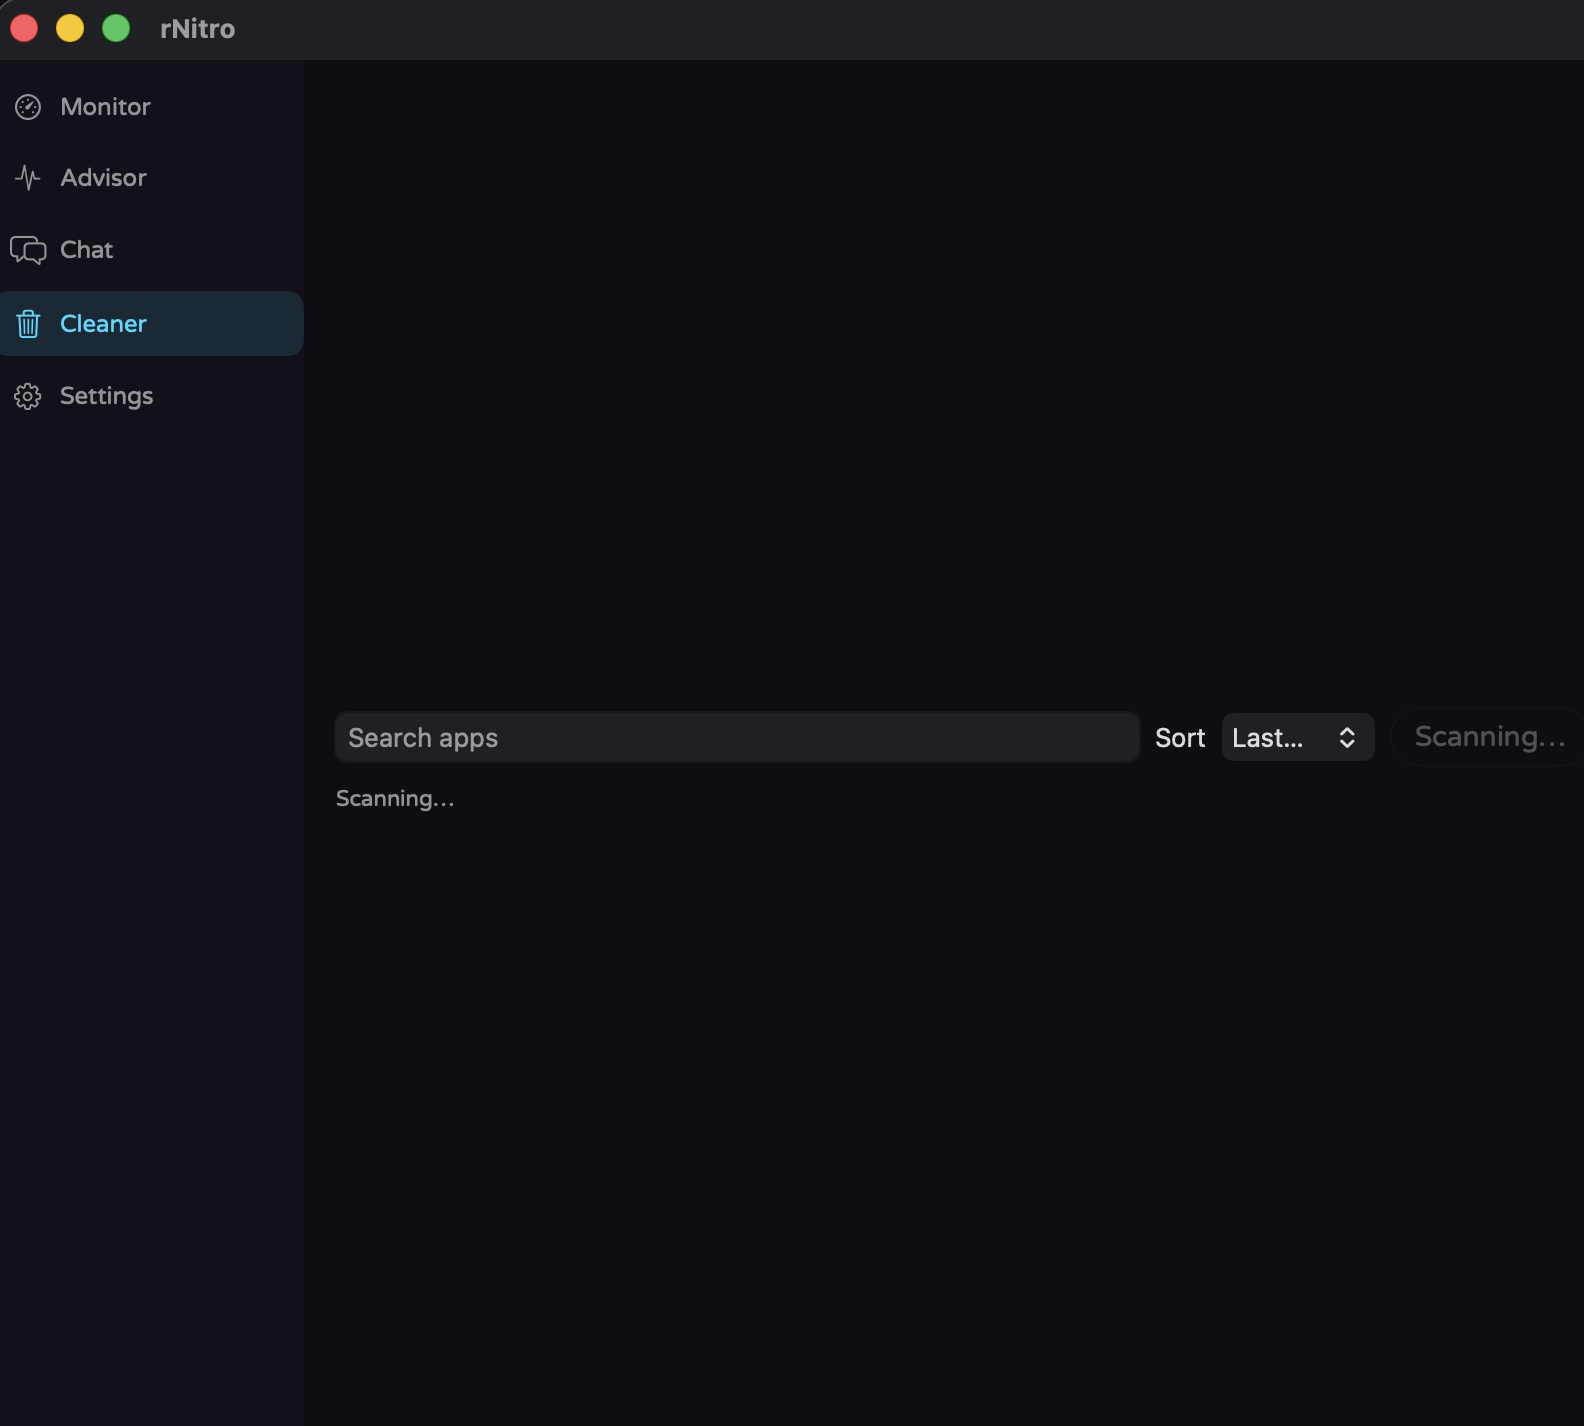Click the Monitor gauge icon

click(28, 107)
